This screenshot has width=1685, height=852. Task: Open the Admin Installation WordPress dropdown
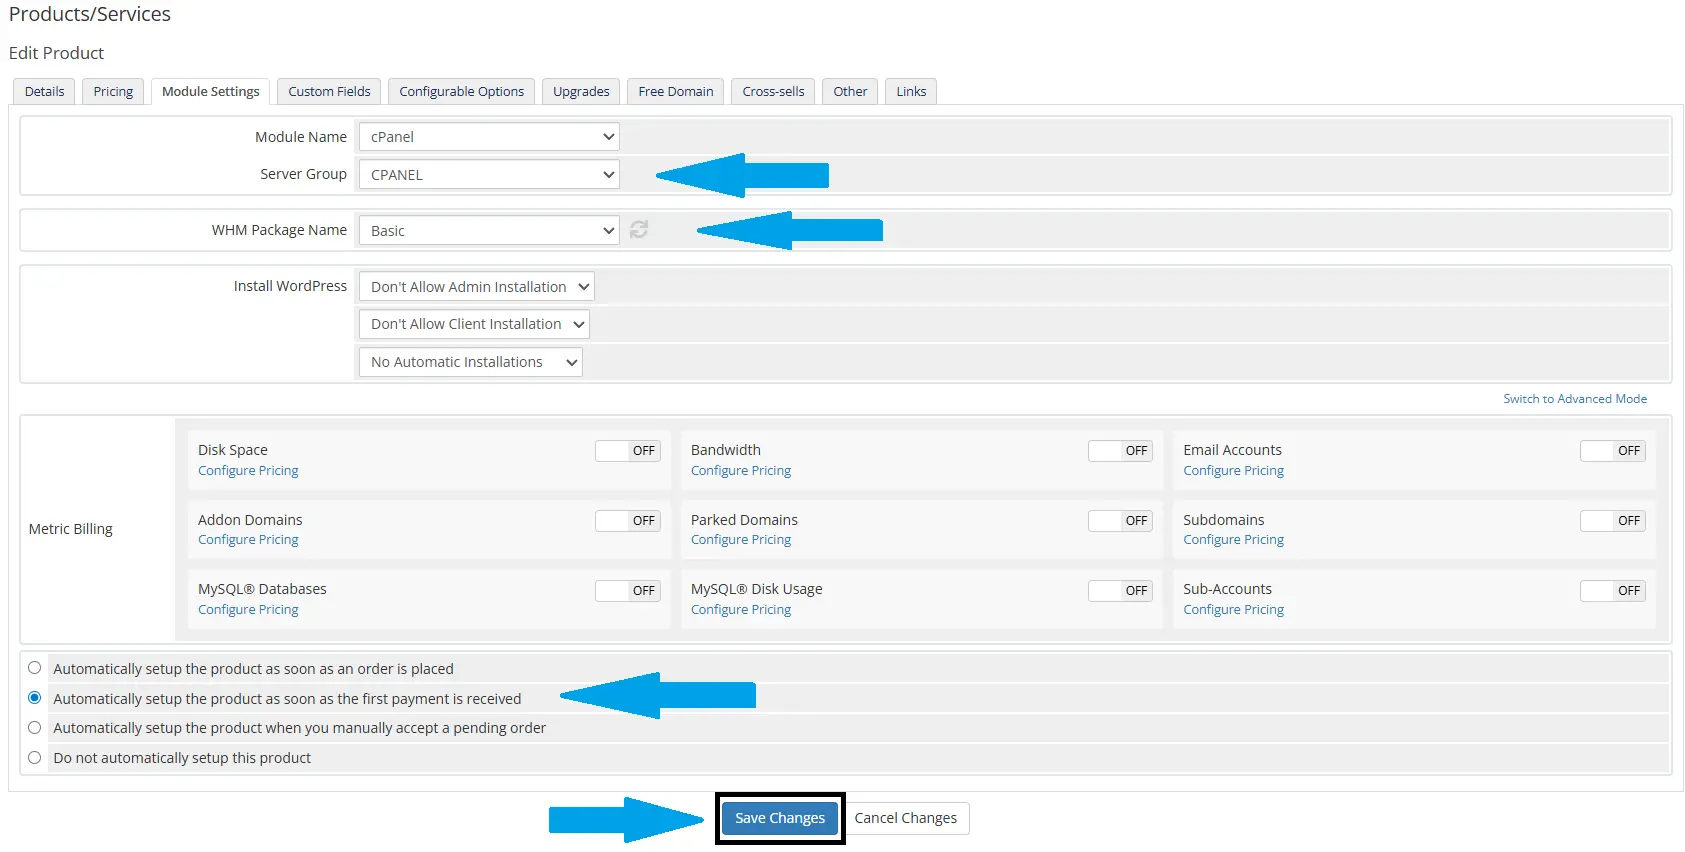click(x=476, y=287)
